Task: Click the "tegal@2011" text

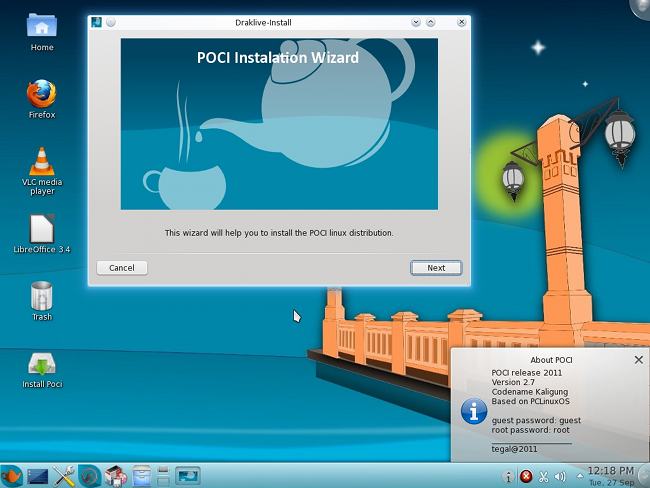Action: [x=514, y=449]
